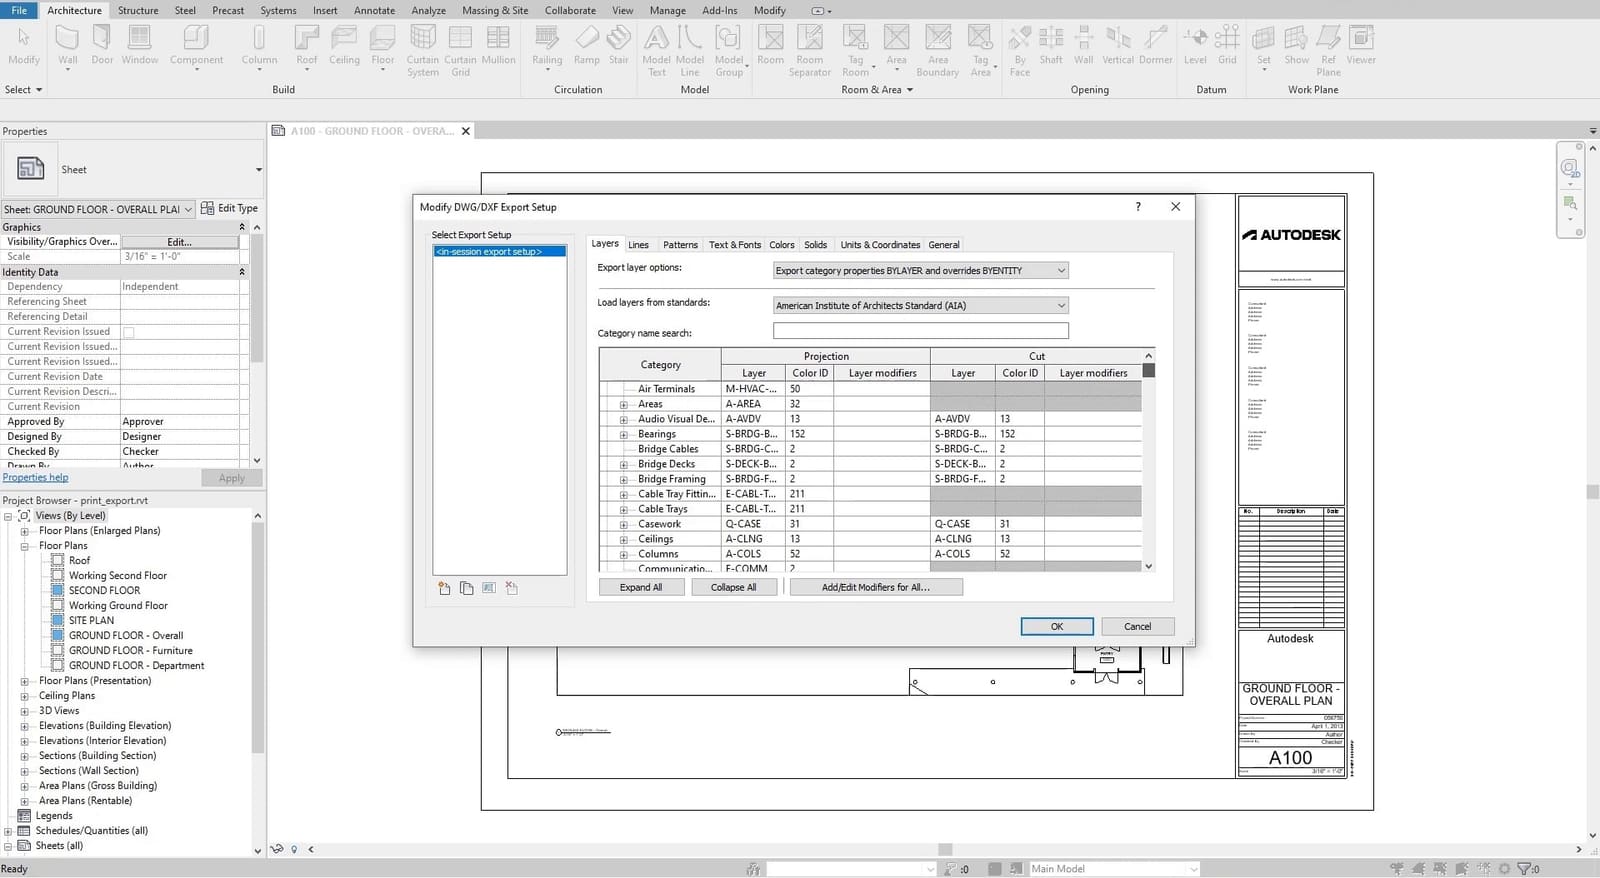The image size is (1600, 878).
Task: Toggle Current Revision Issued checkbox
Action: 128,332
